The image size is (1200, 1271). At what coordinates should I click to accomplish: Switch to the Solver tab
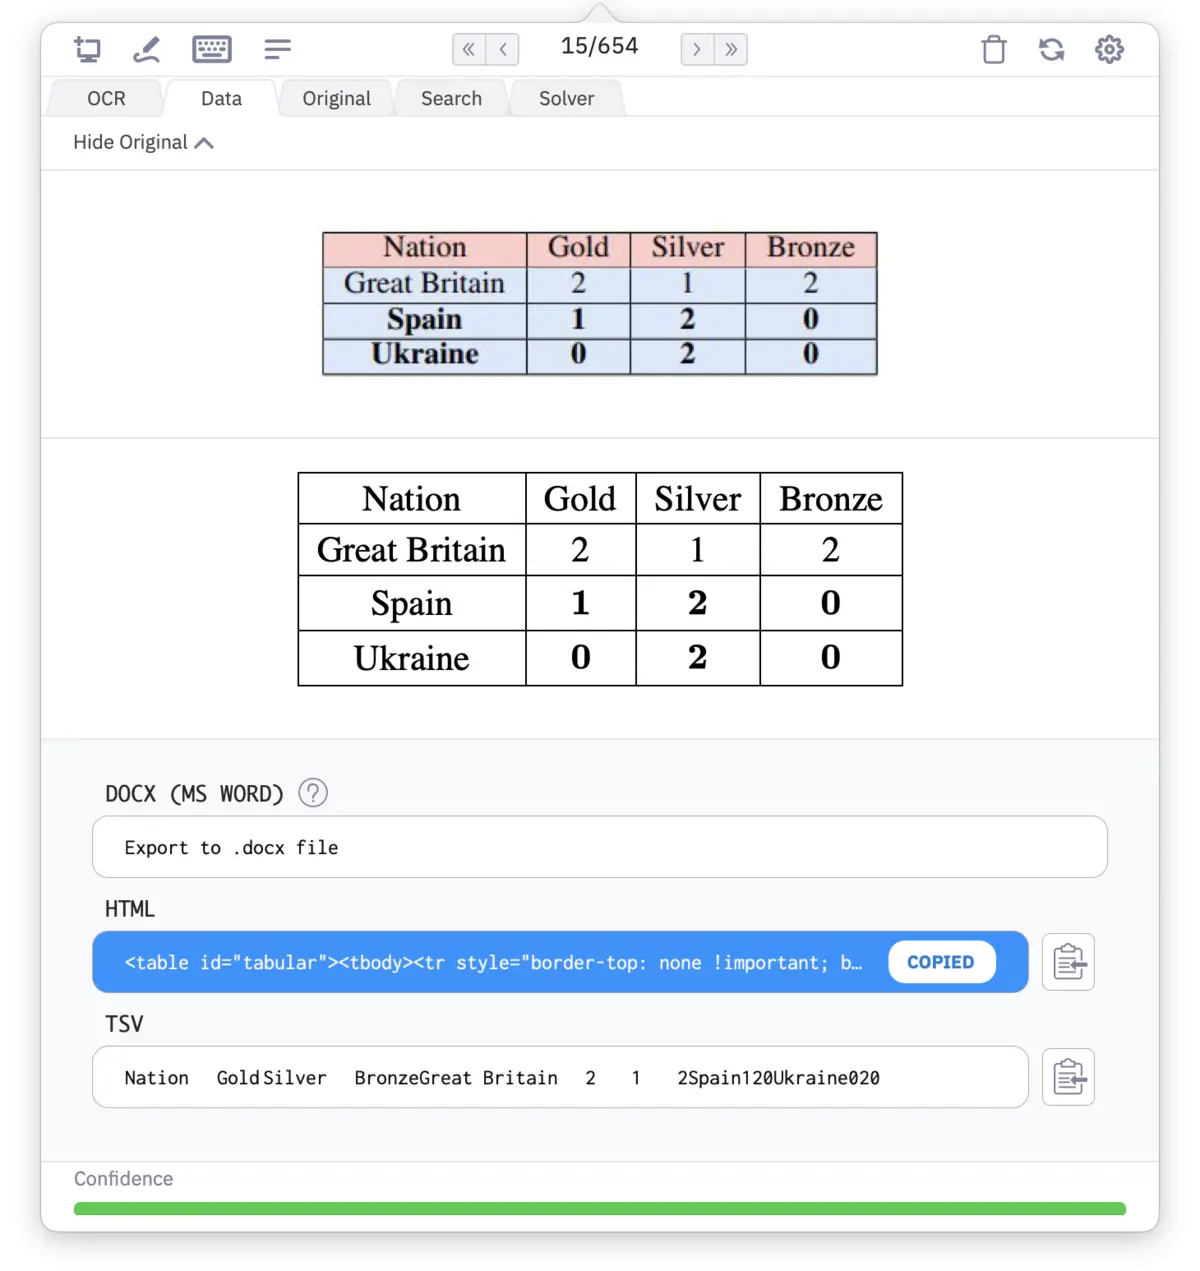point(566,98)
